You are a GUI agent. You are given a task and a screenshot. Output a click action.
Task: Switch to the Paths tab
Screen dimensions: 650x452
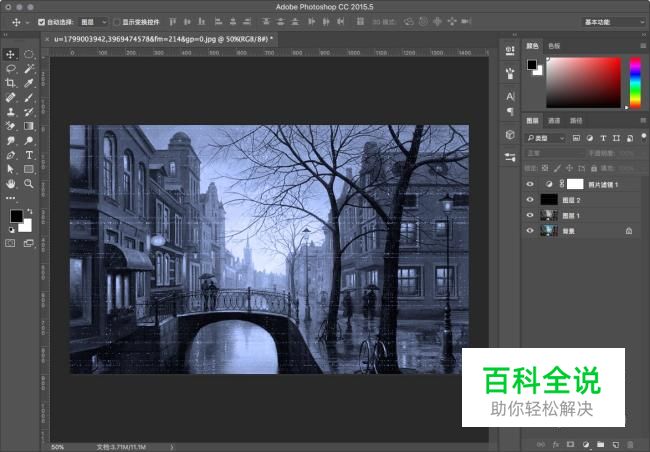pyautogui.click(x=576, y=121)
